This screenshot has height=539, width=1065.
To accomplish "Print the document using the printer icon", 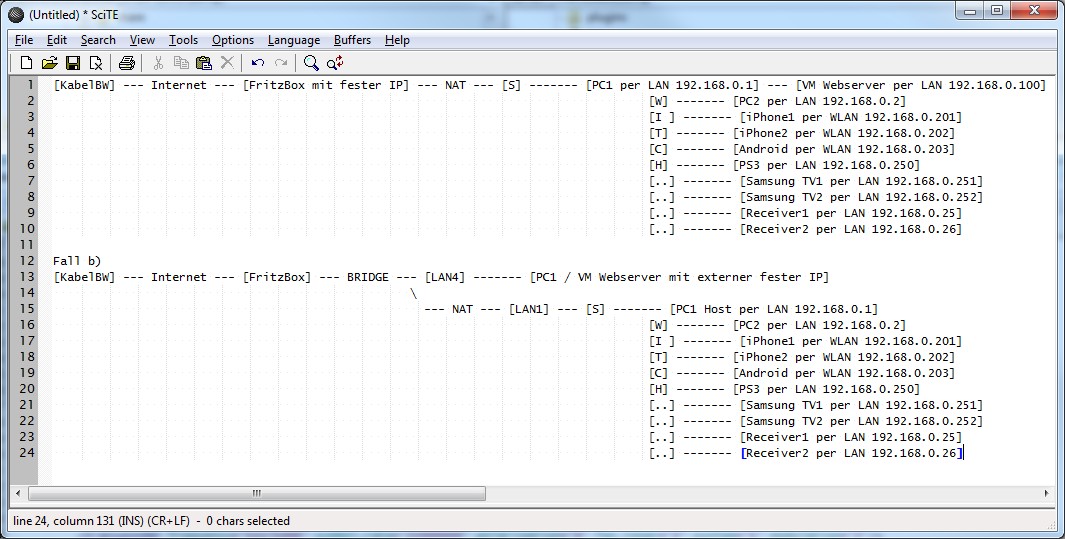I will pyautogui.click(x=127, y=63).
